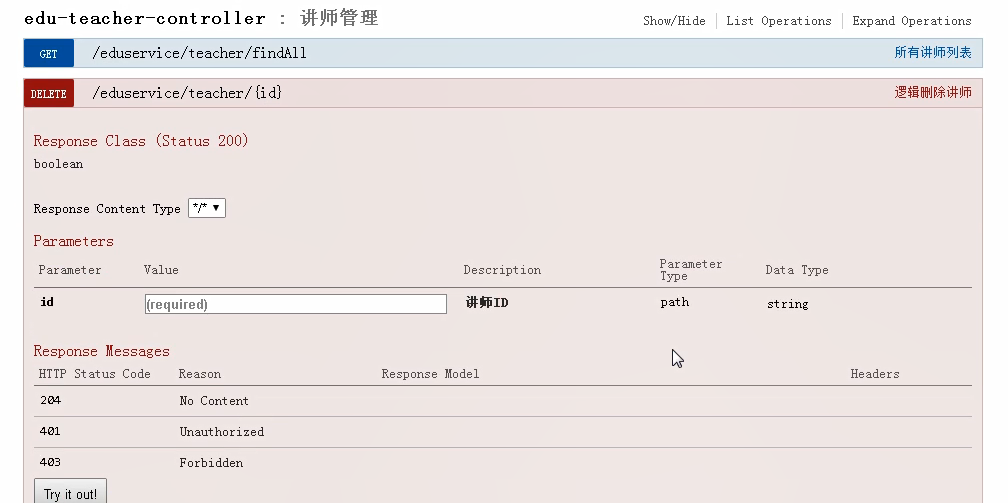Click the 401 status code
This screenshot has width=1008, height=503.
pos(50,431)
